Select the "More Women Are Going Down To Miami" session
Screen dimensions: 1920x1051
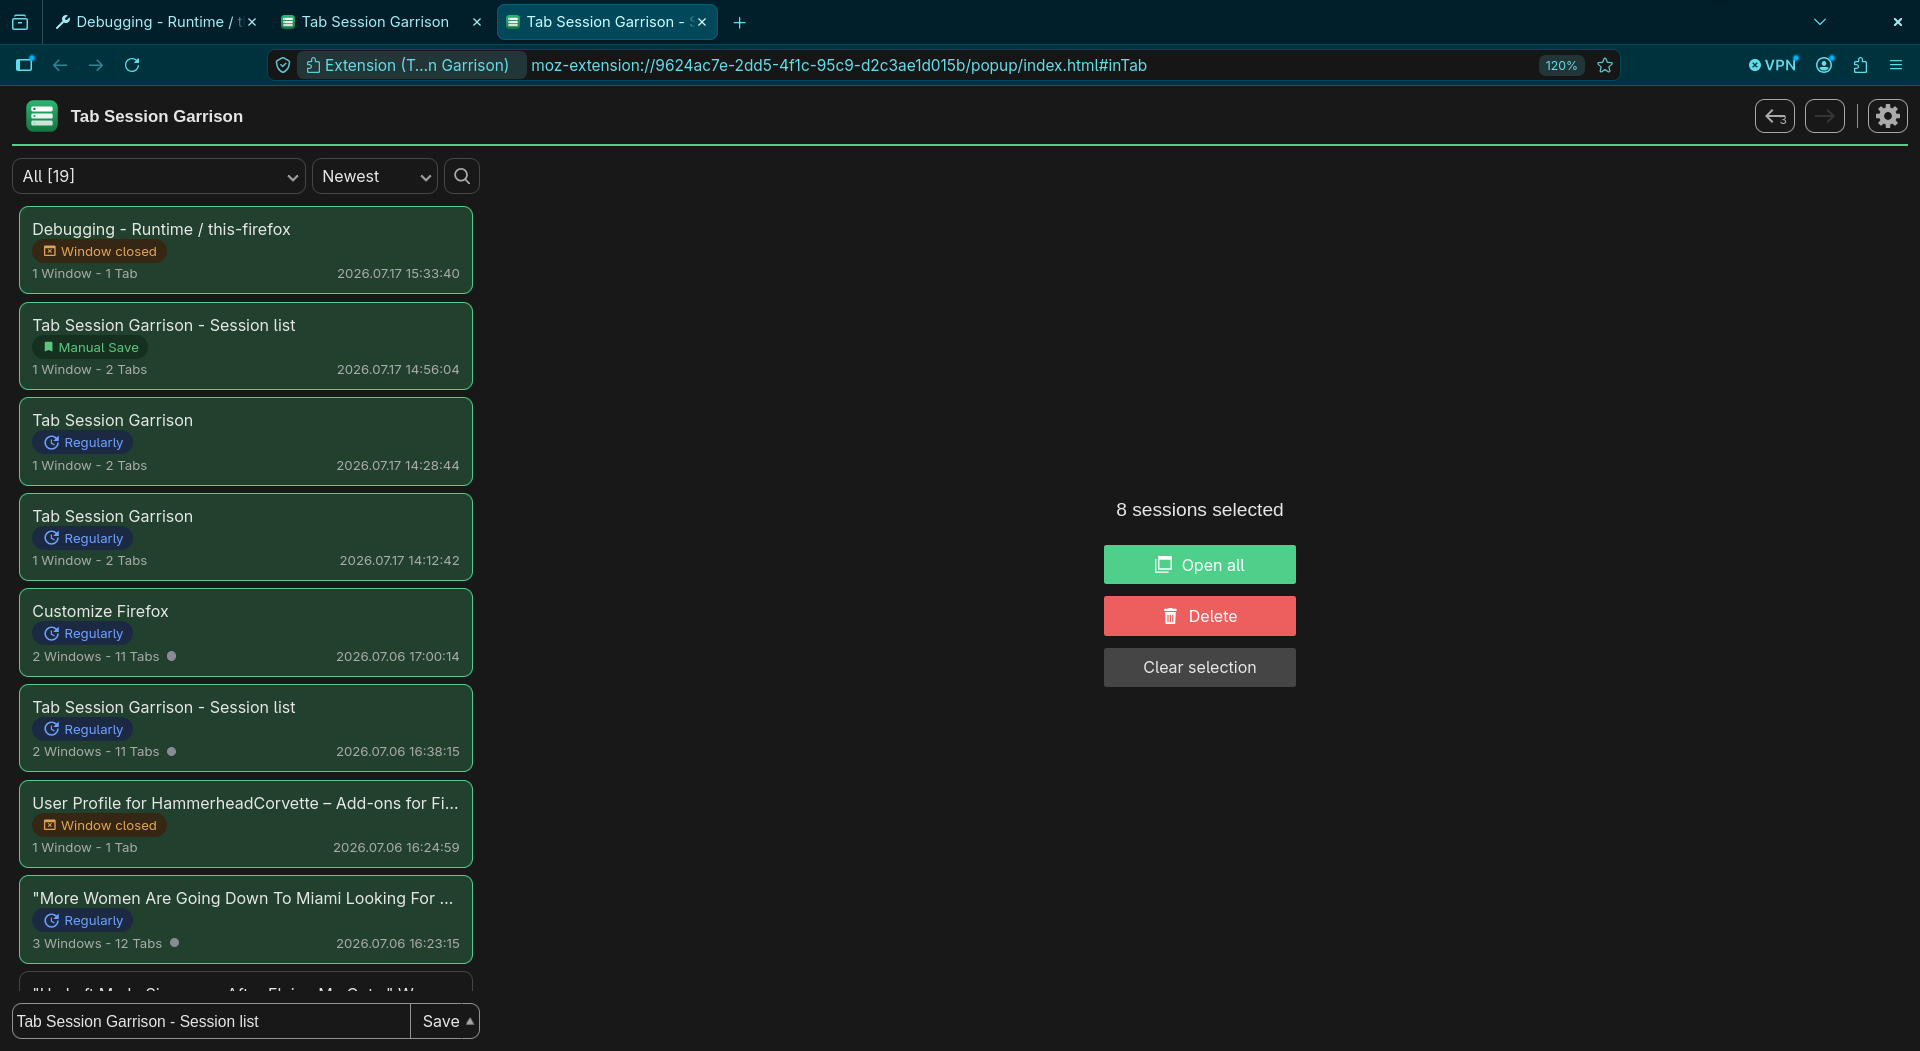[246, 919]
